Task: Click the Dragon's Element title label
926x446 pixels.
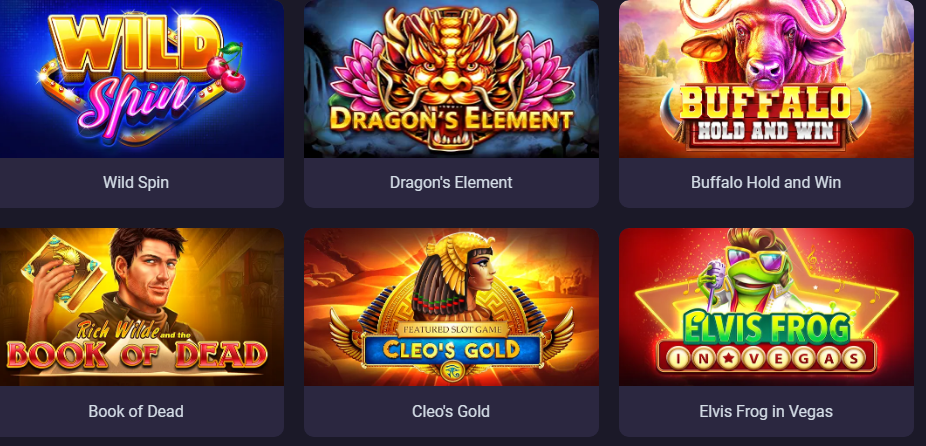Action: click(x=451, y=183)
